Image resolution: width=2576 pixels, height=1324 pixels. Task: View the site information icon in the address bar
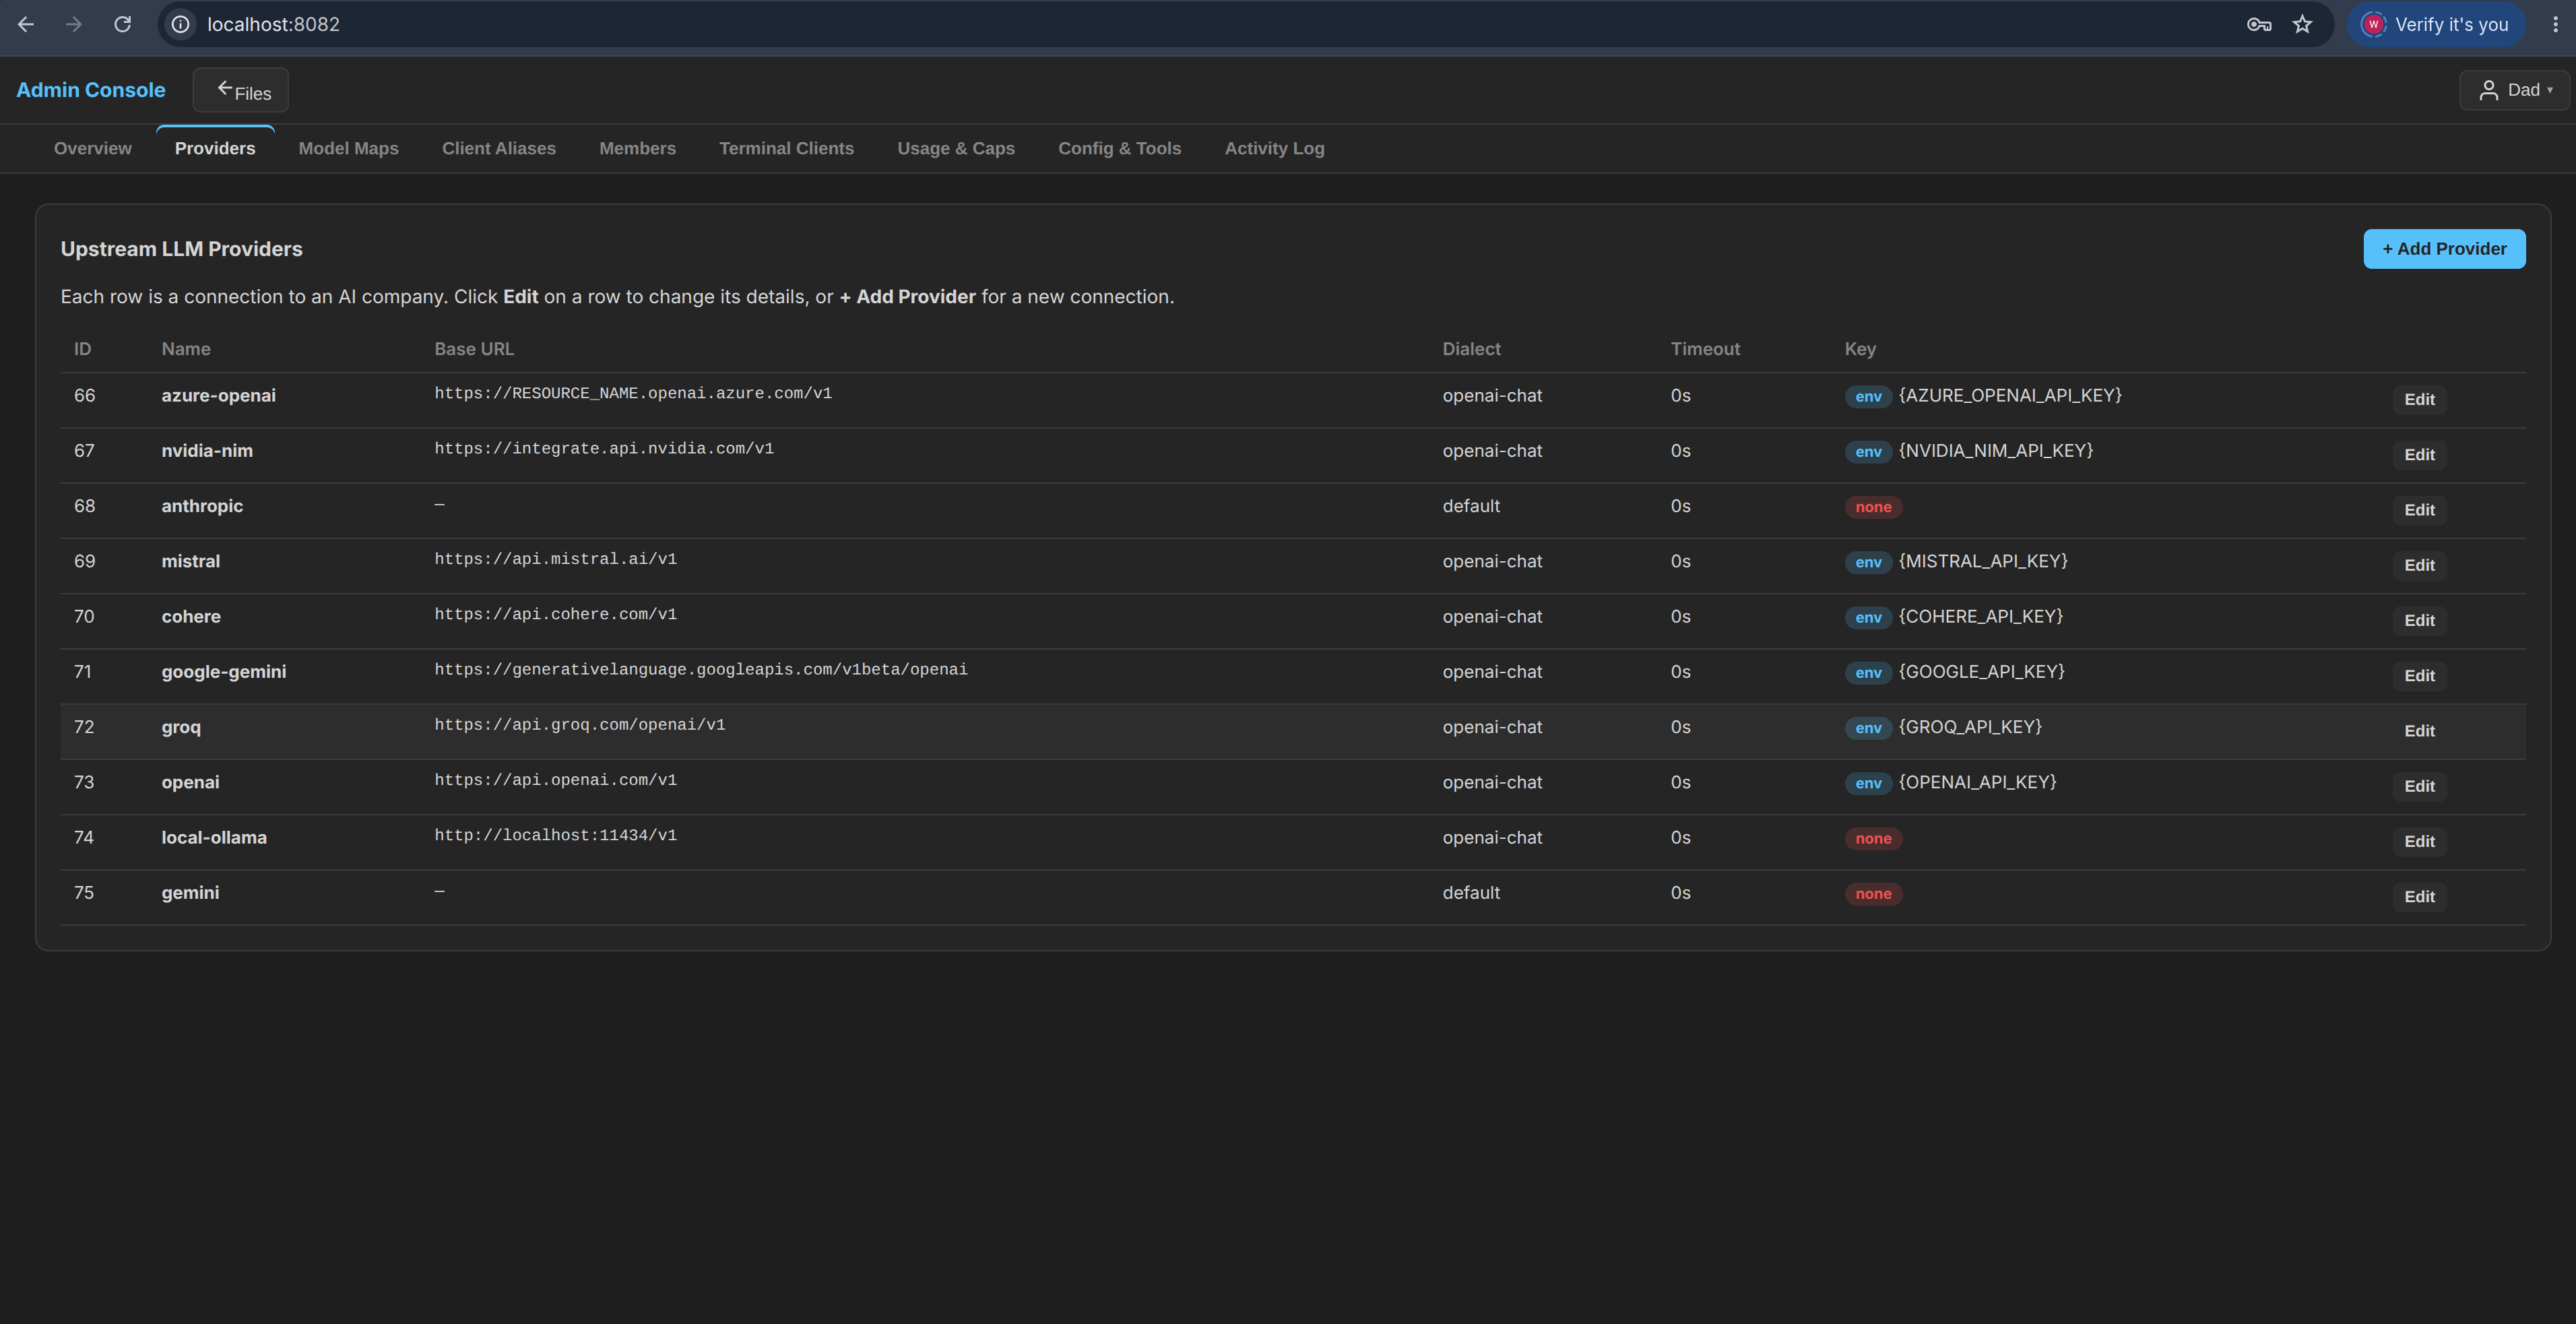point(181,24)
